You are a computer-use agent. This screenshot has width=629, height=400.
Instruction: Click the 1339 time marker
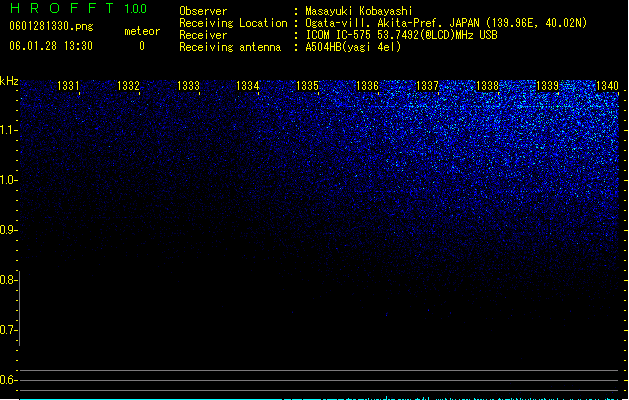(x=548, y=86)
